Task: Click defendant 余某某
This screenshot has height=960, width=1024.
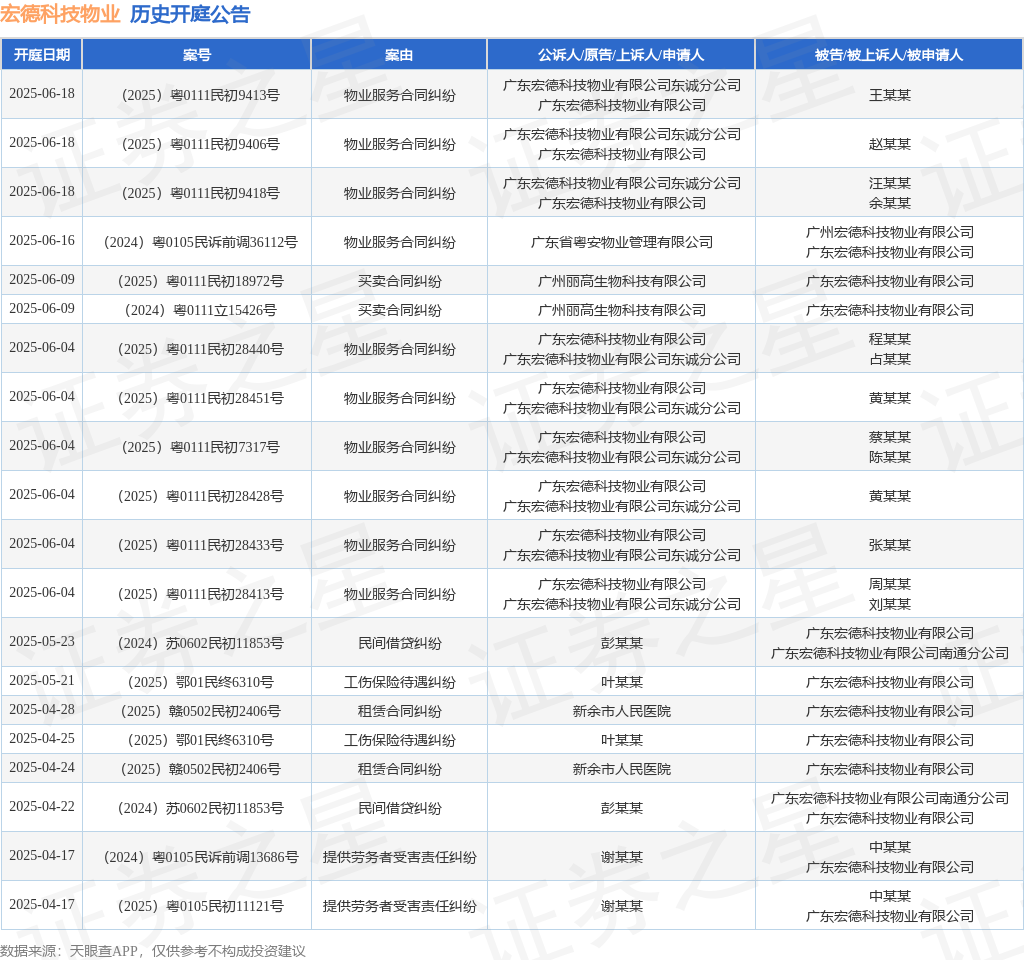Action: point(889,203)
